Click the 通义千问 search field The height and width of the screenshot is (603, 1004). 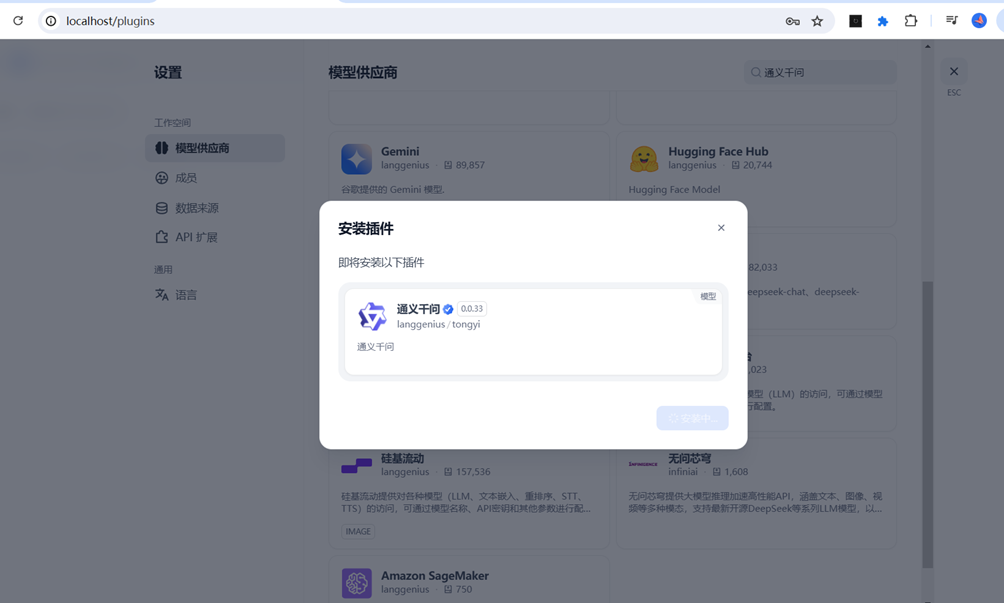(x=820, y=72)
